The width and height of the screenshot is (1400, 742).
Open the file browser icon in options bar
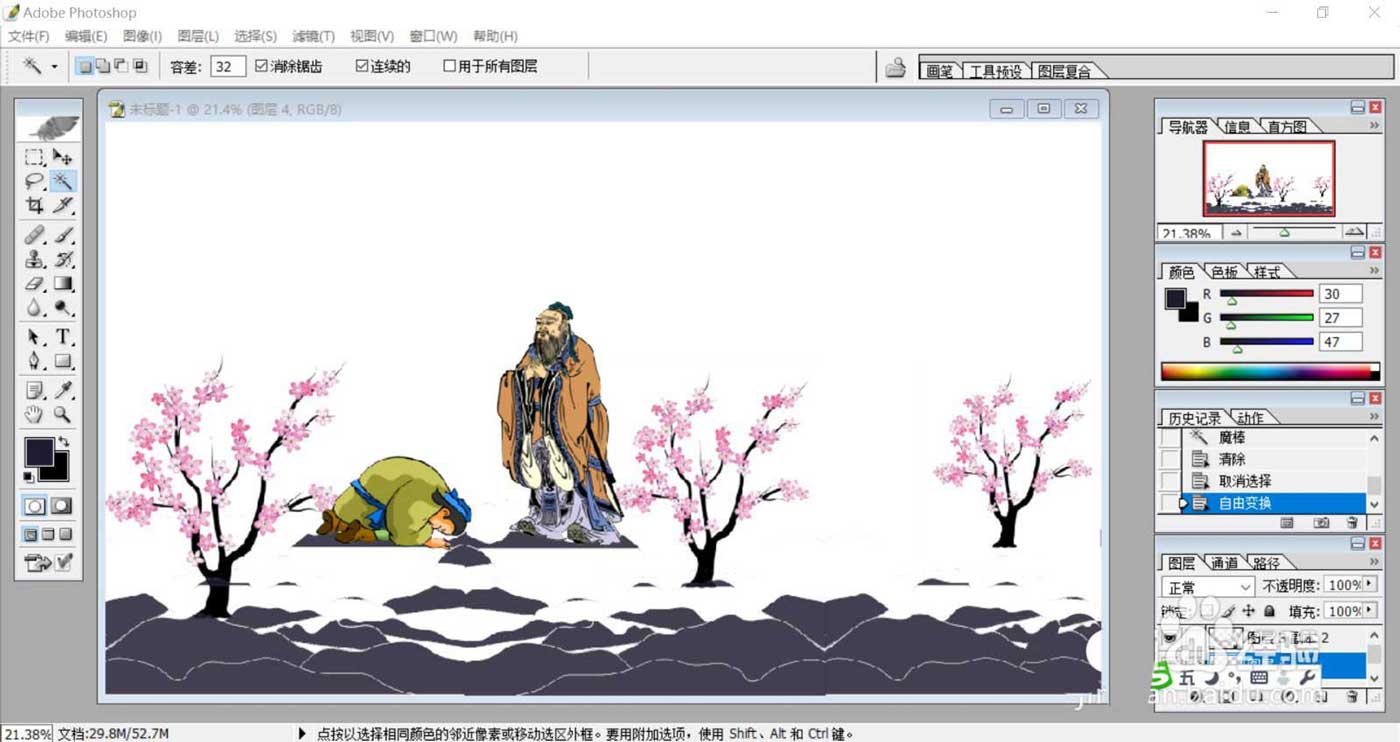(896, 67)
